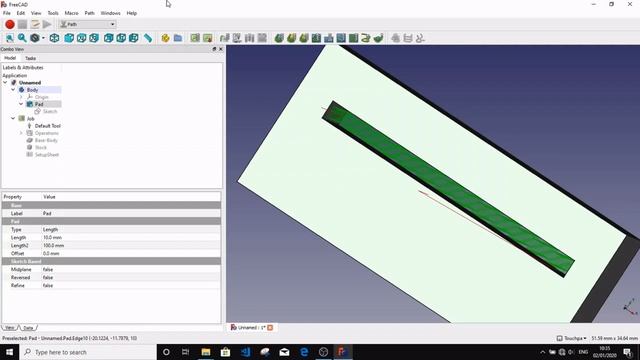Set the bottom view cube icon
Image resolution: width=640 pixels, height=360 pixels.
(x=121, y=38)
